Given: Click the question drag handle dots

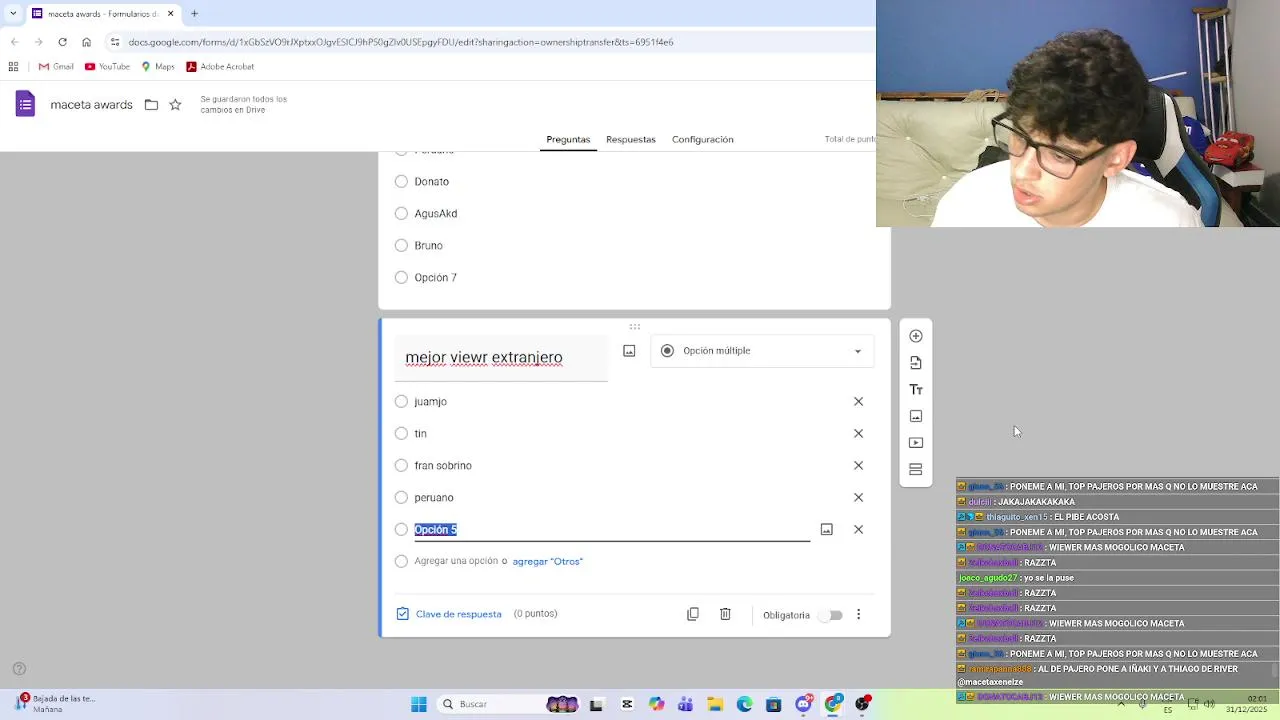Looking at the screenshot, I should click(x=634, y=326).
